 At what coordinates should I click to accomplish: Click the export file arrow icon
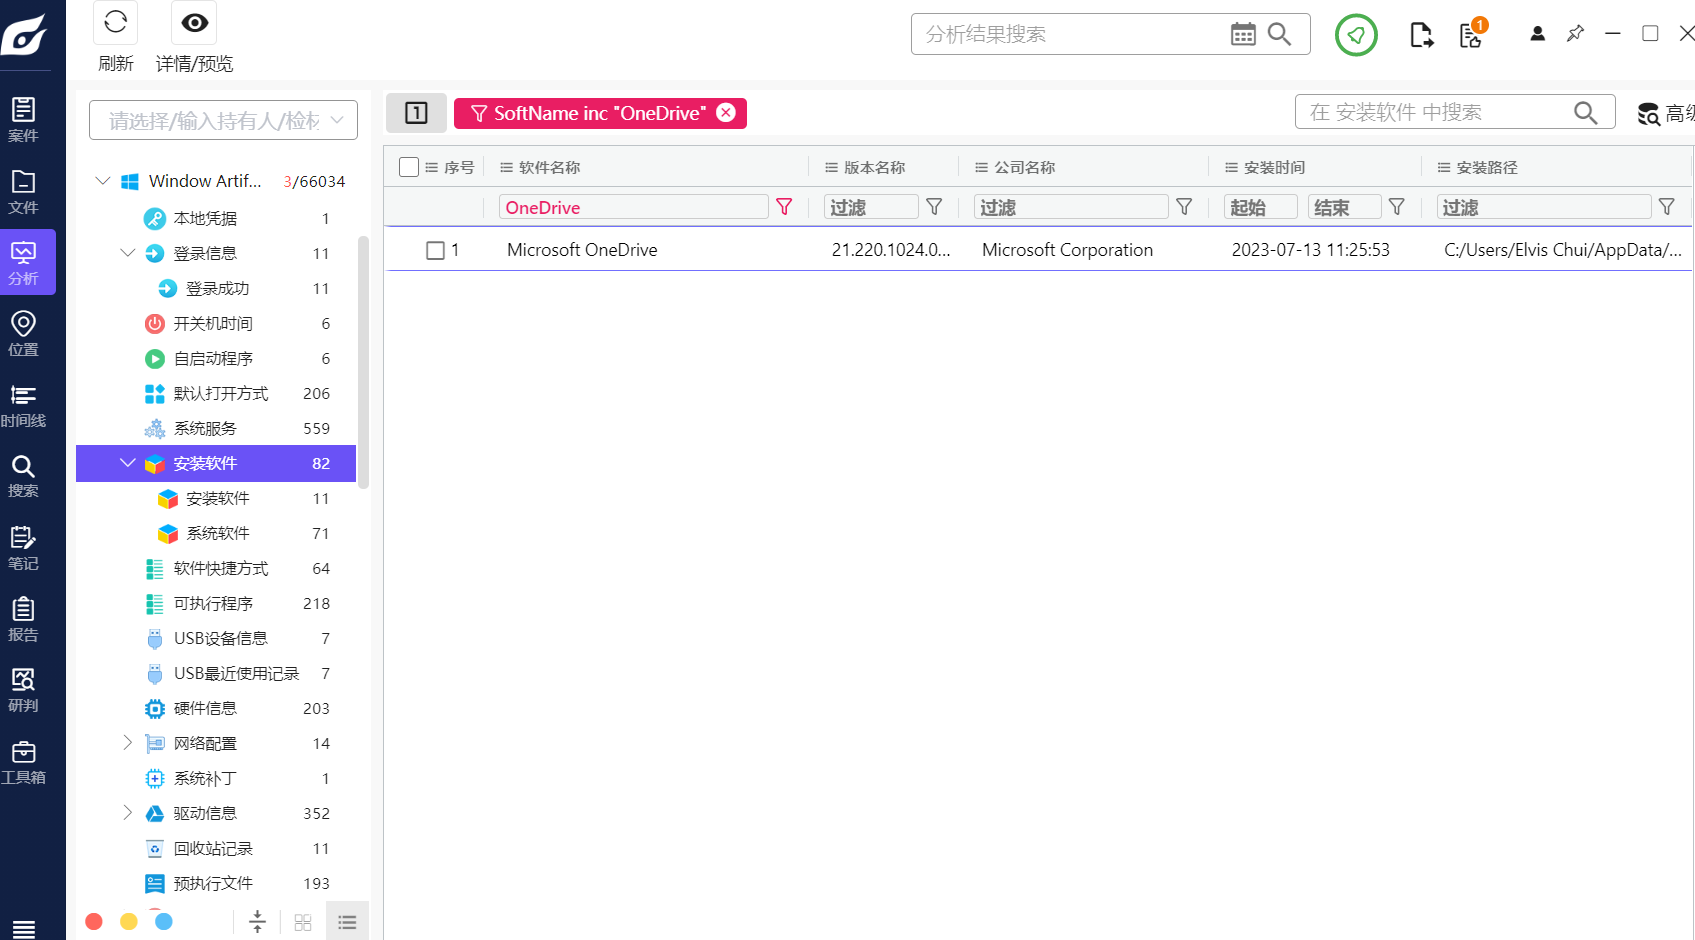coord(1421,35)
